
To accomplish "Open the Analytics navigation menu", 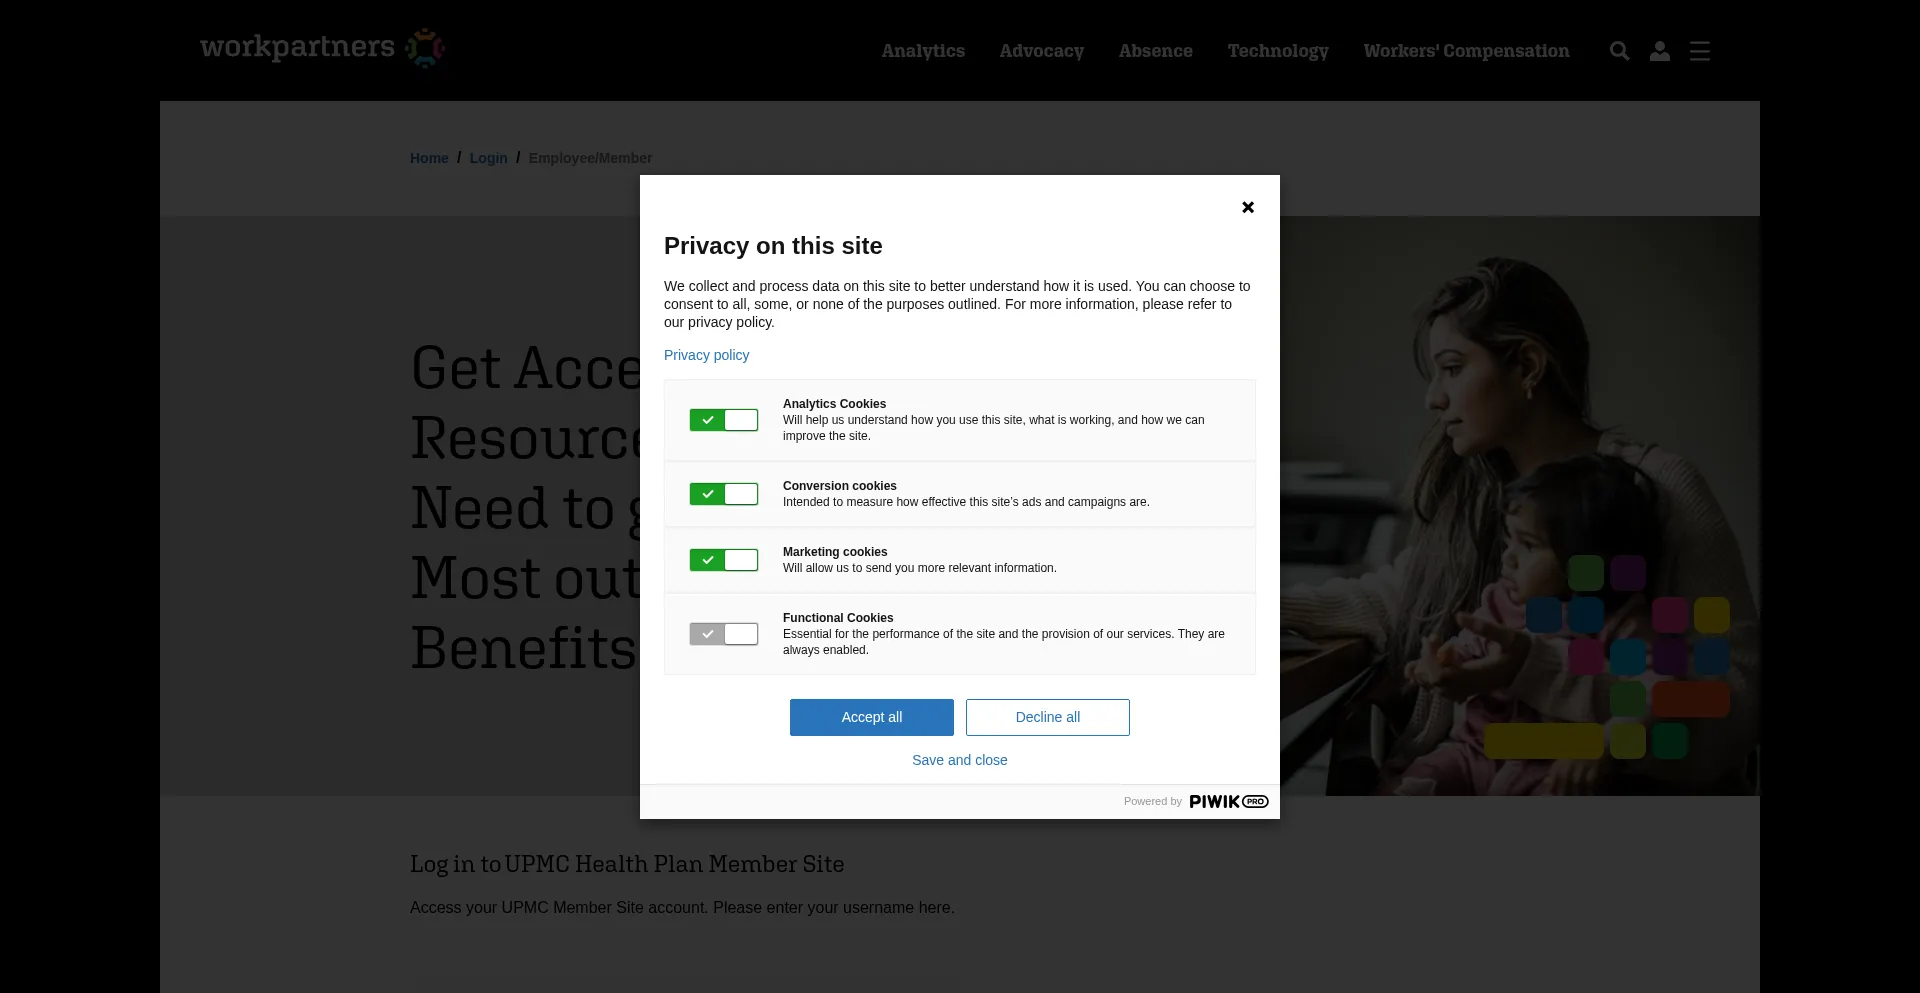I will pyautogui.click(x=922, y=51).
